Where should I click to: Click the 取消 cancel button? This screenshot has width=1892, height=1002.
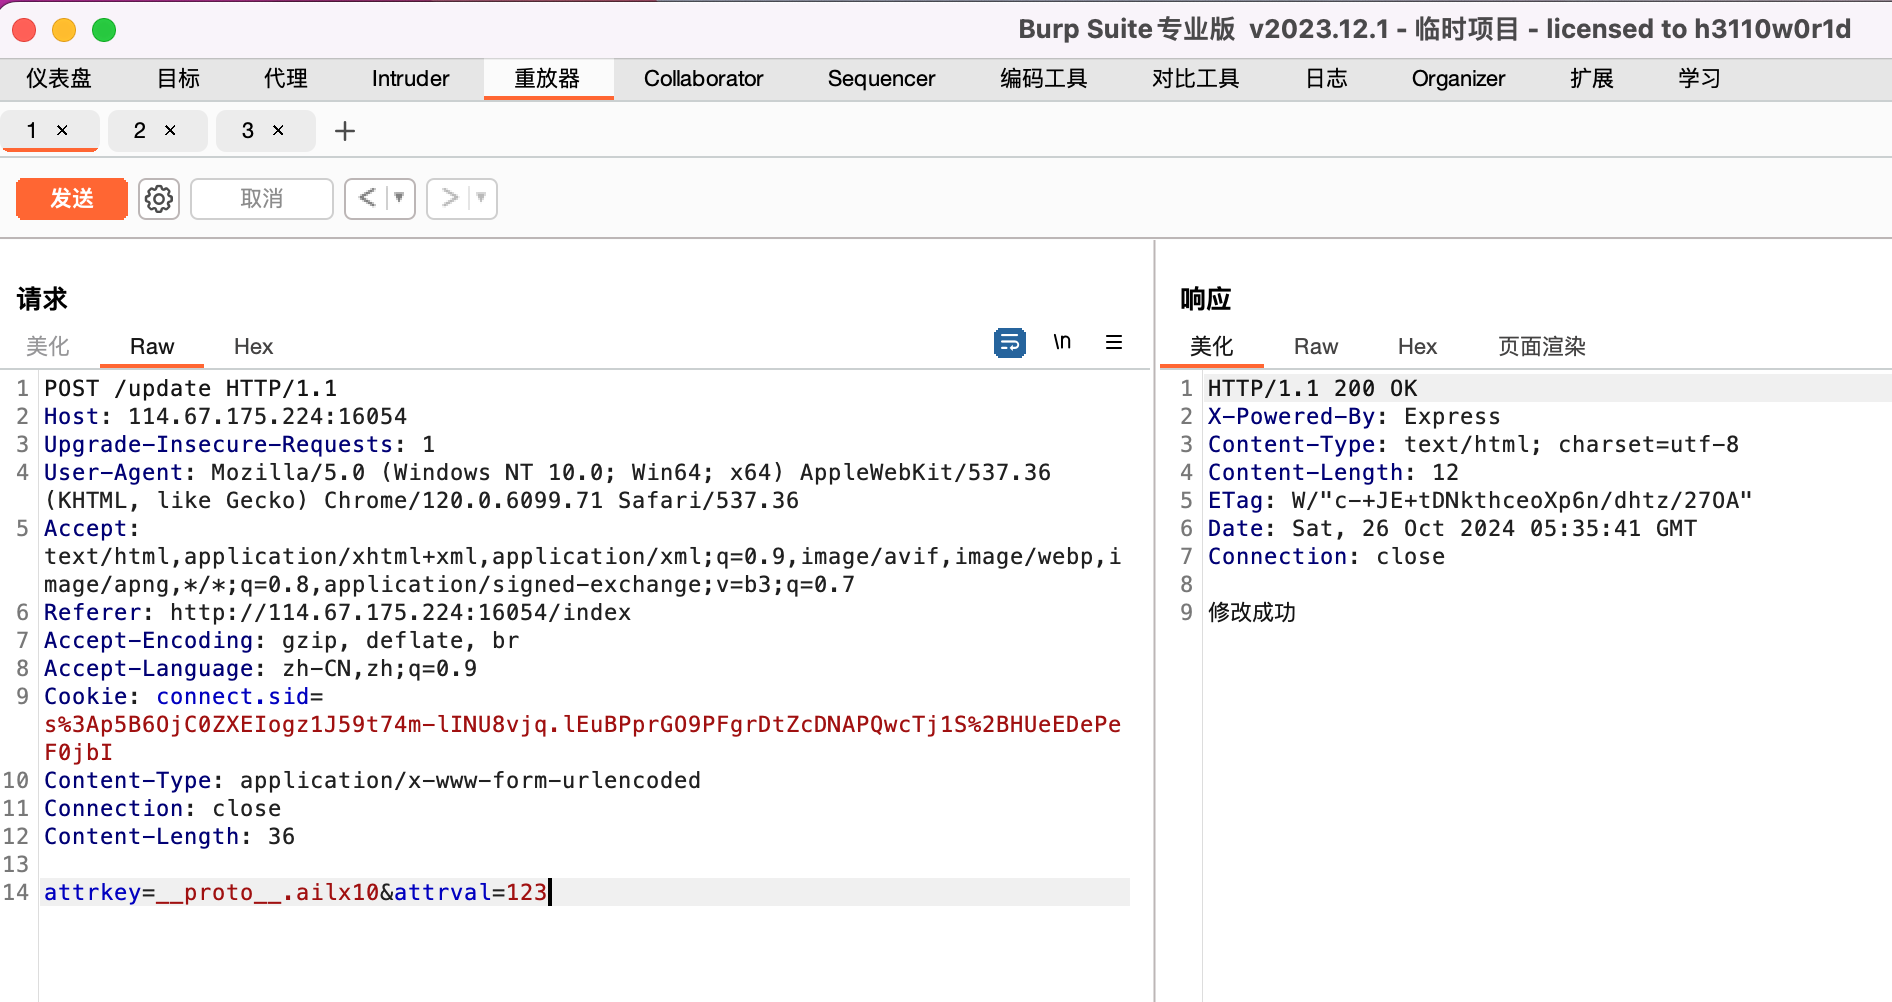coord(261,198)
